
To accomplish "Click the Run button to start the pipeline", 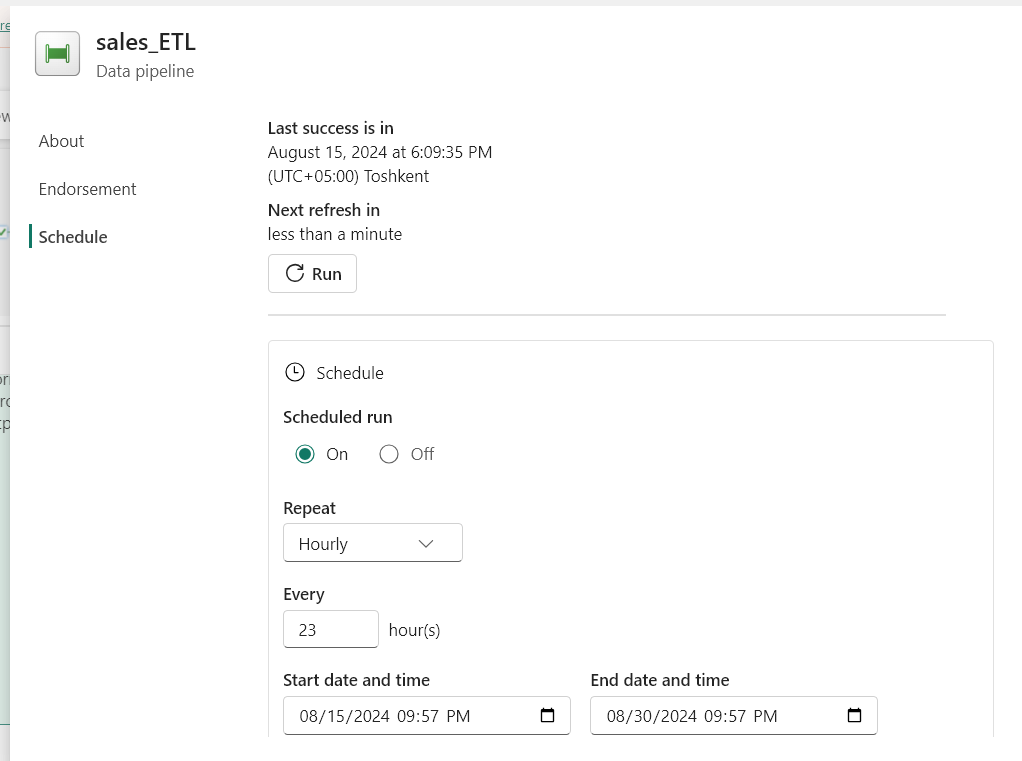I will (x=312, y=272).
